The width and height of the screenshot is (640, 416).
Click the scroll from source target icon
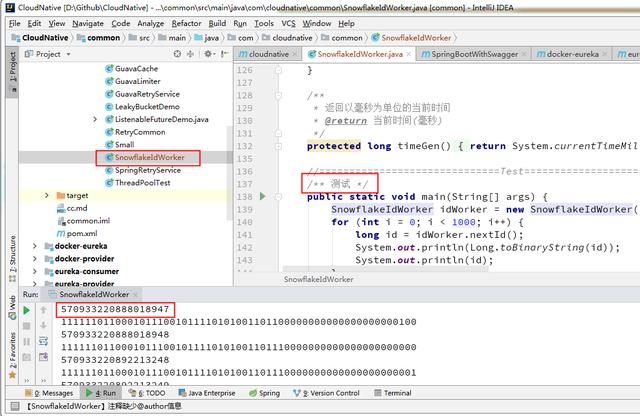coord(177,54)
